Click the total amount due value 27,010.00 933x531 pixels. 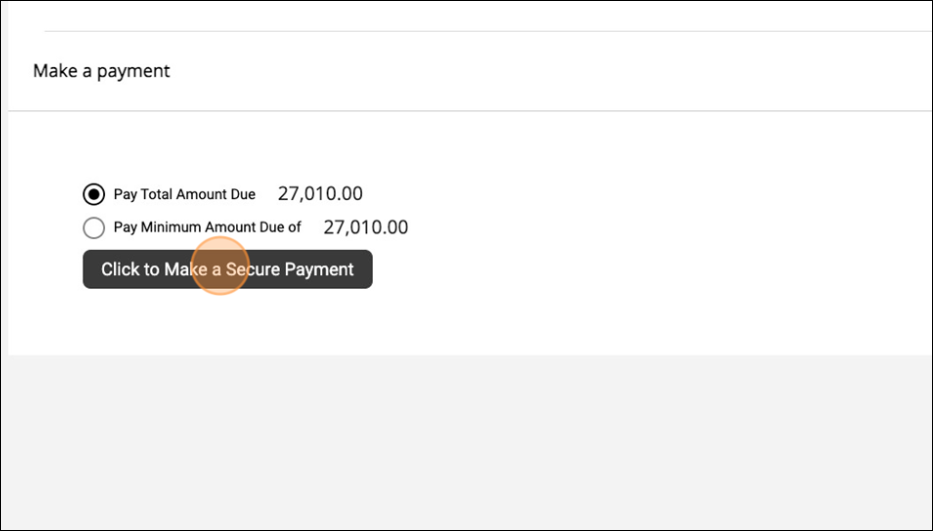click(320, 194)
